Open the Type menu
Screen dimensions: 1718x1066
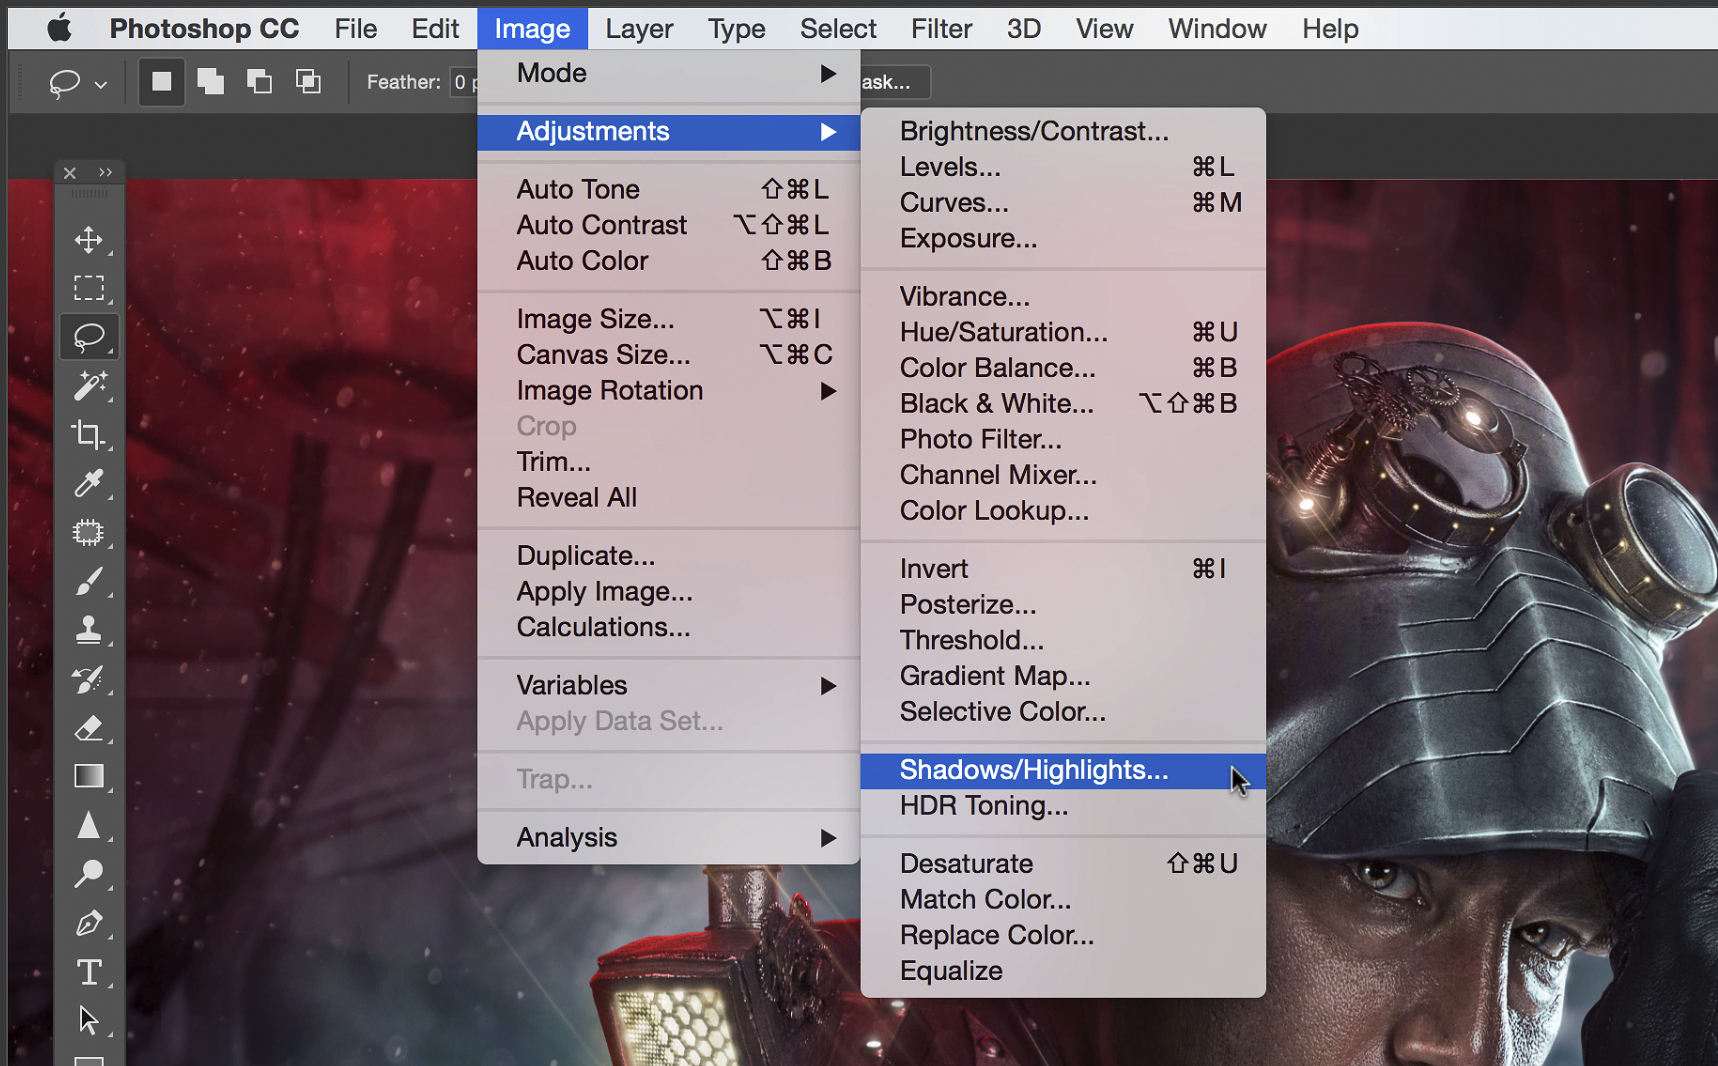(737, 29)
